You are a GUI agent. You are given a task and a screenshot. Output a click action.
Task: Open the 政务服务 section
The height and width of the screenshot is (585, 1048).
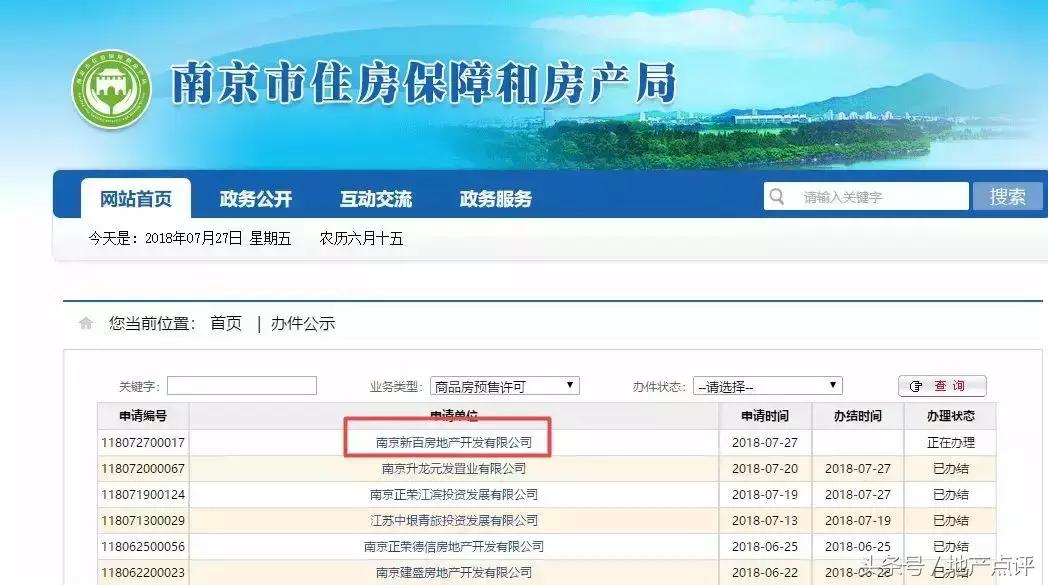[496, 197]
